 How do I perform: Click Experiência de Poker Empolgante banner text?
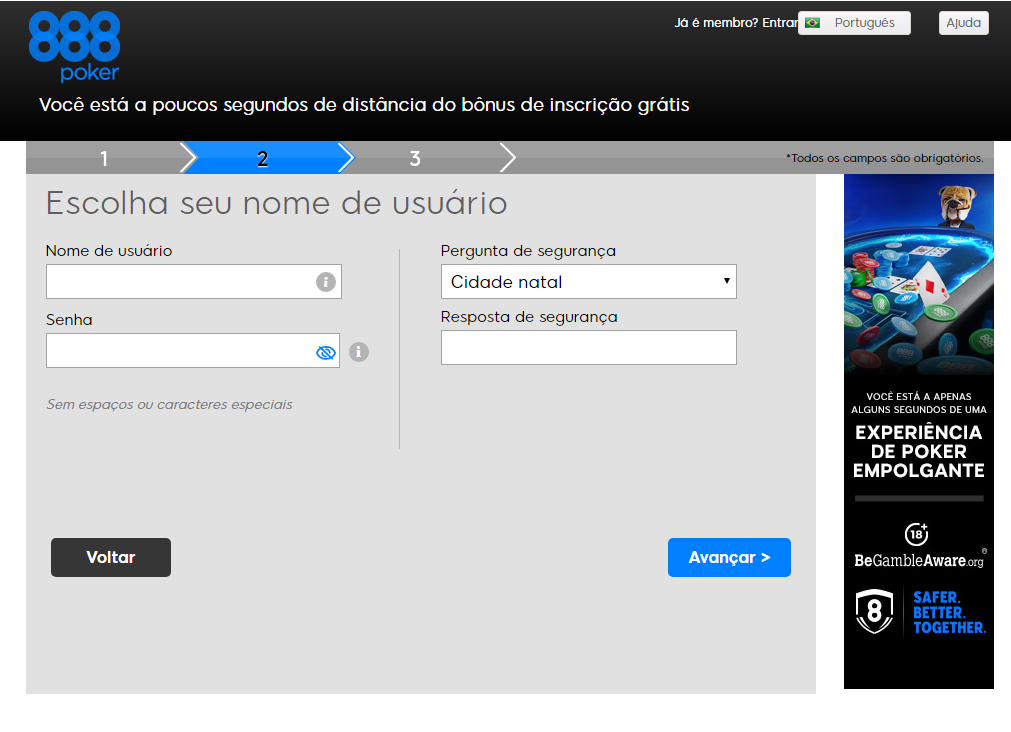[x=919, y=451]
